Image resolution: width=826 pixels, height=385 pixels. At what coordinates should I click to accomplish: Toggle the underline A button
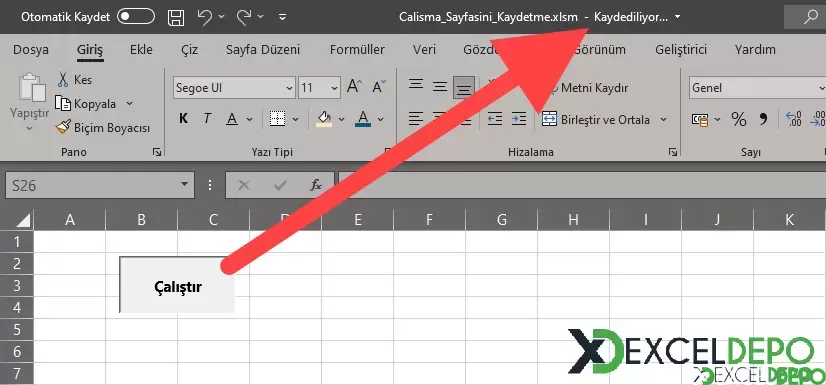click(x=232, y=119)
